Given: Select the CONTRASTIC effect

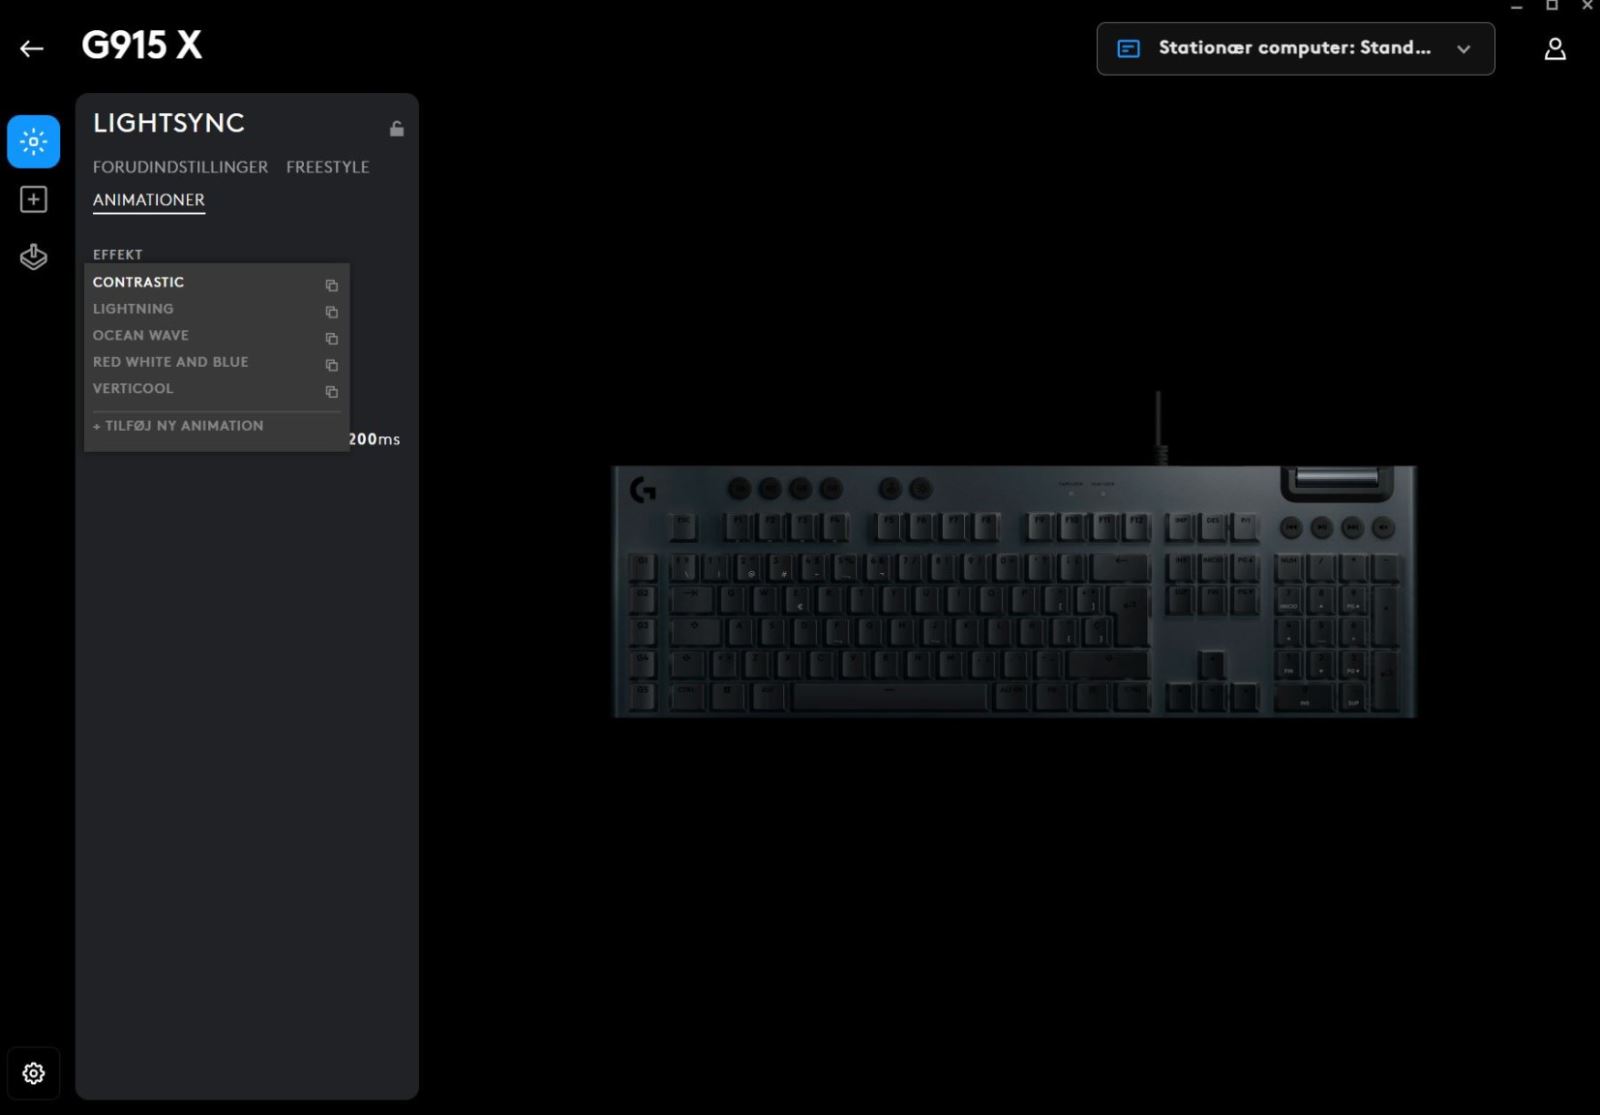Looking at the screenshot, I should [138, 282].
